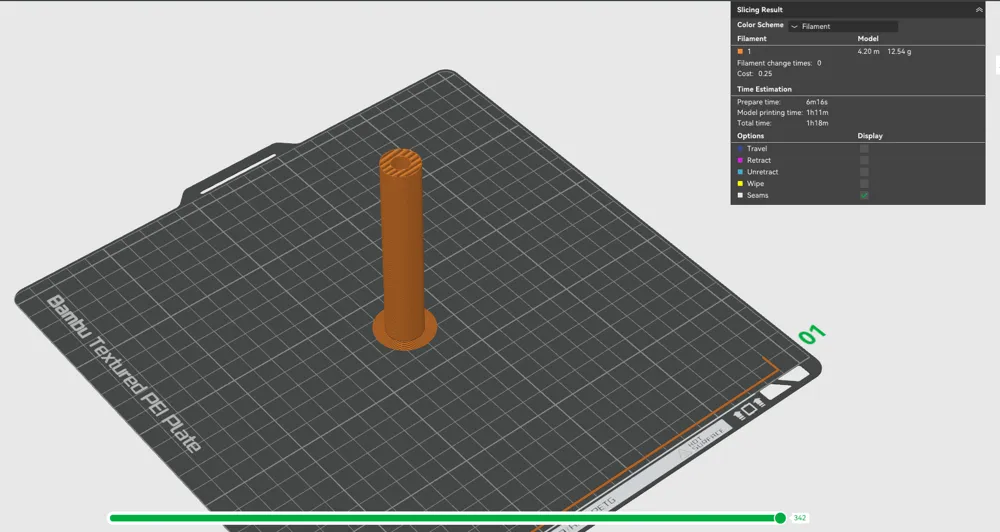Collapse the Slicing Result panel

[x=978, y=10]
